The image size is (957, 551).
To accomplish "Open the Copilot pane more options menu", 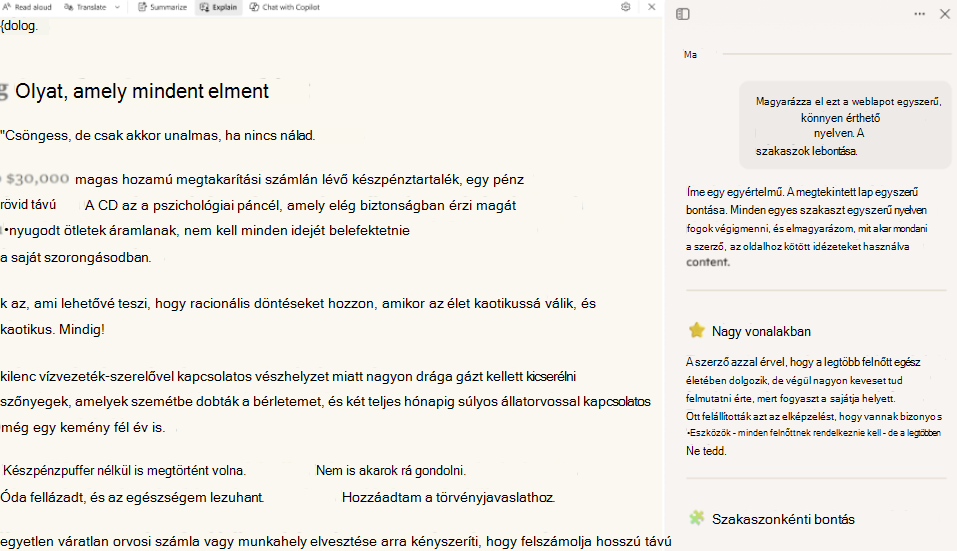I will coord(919,14).
